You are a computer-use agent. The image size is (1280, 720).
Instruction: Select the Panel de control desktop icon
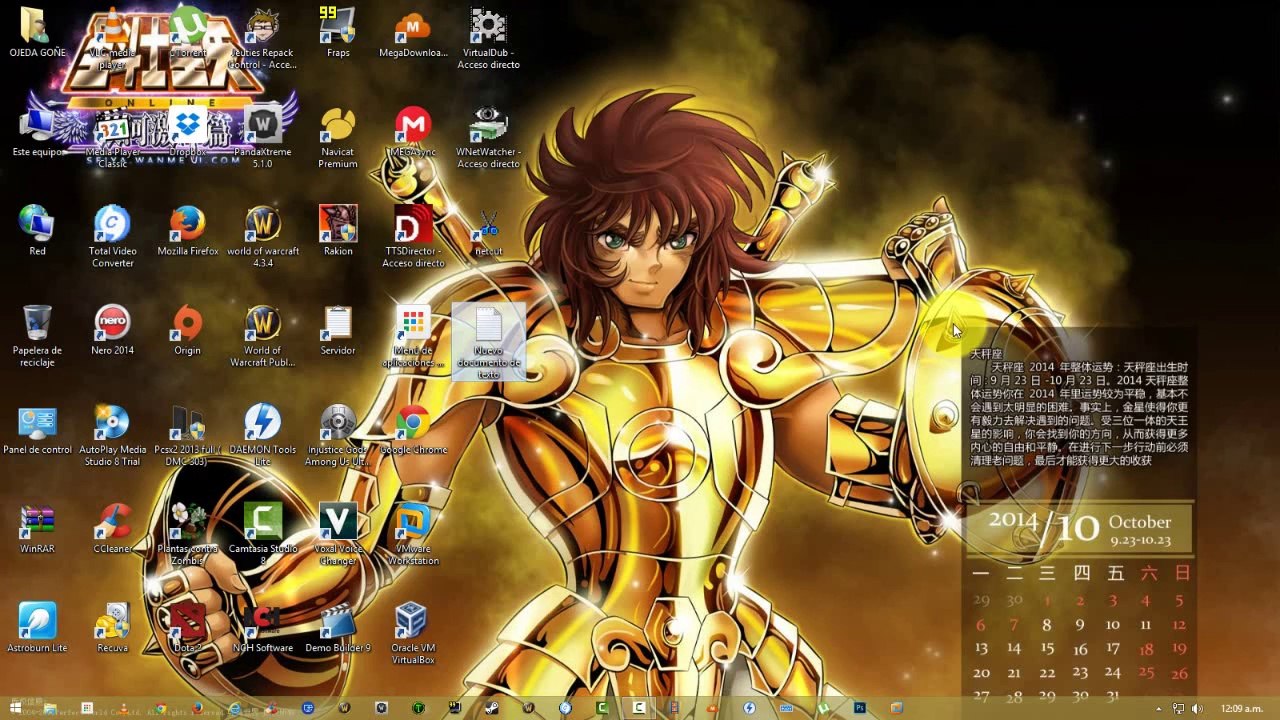(x=37, y=429)
